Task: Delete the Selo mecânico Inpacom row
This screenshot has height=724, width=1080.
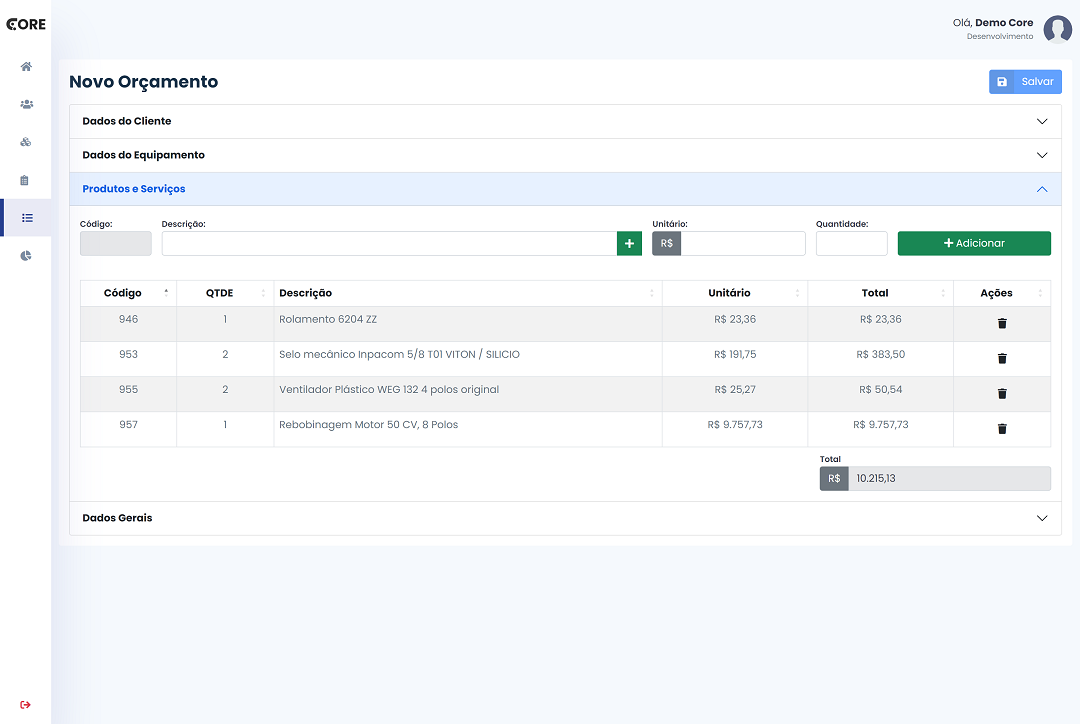Action: click(x=1002, y=358)
